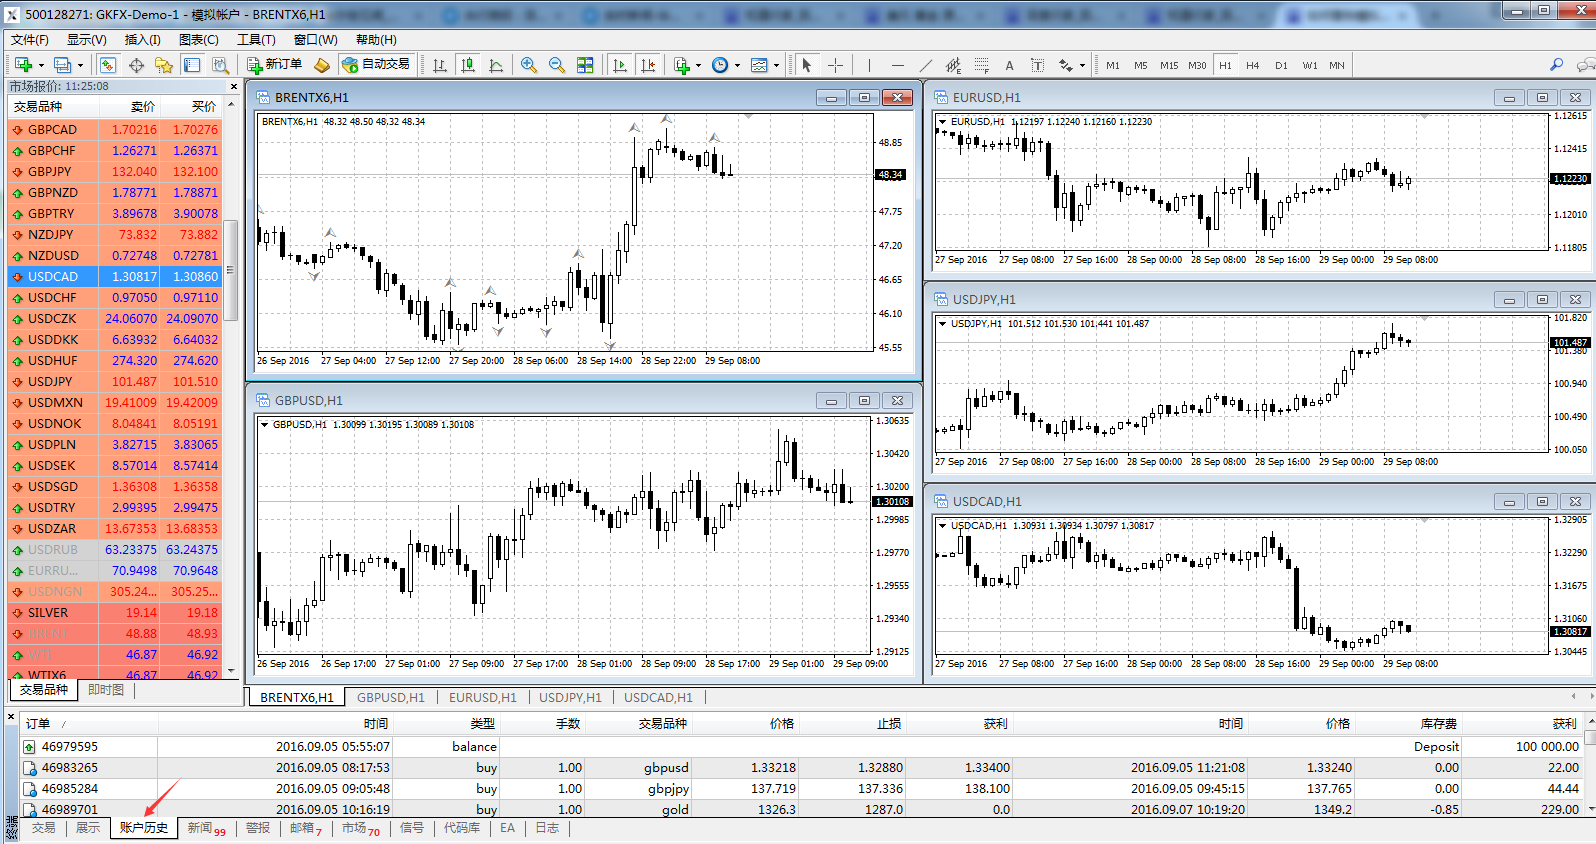Select order 46983265 in account history
This screenshot has height=844, width=1596.
pos(800,767)
